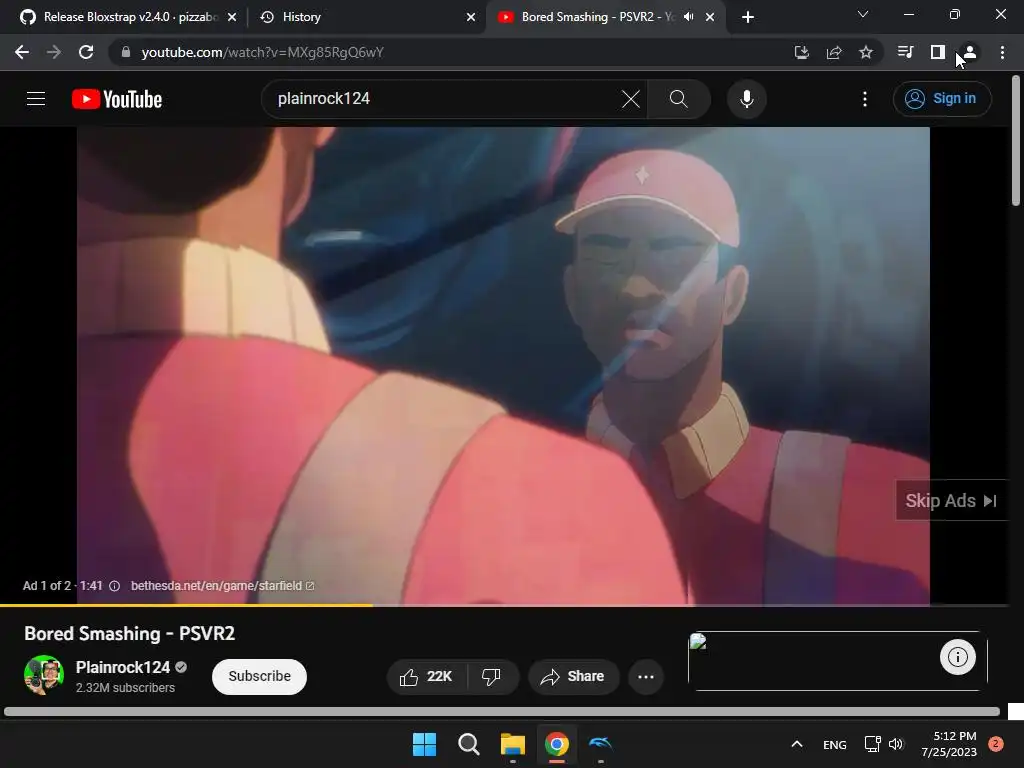The height and width of the screenshot is (768, 1024).
Task: Skip the ad with Skip Ads
Action: click(x=951, y=501)
